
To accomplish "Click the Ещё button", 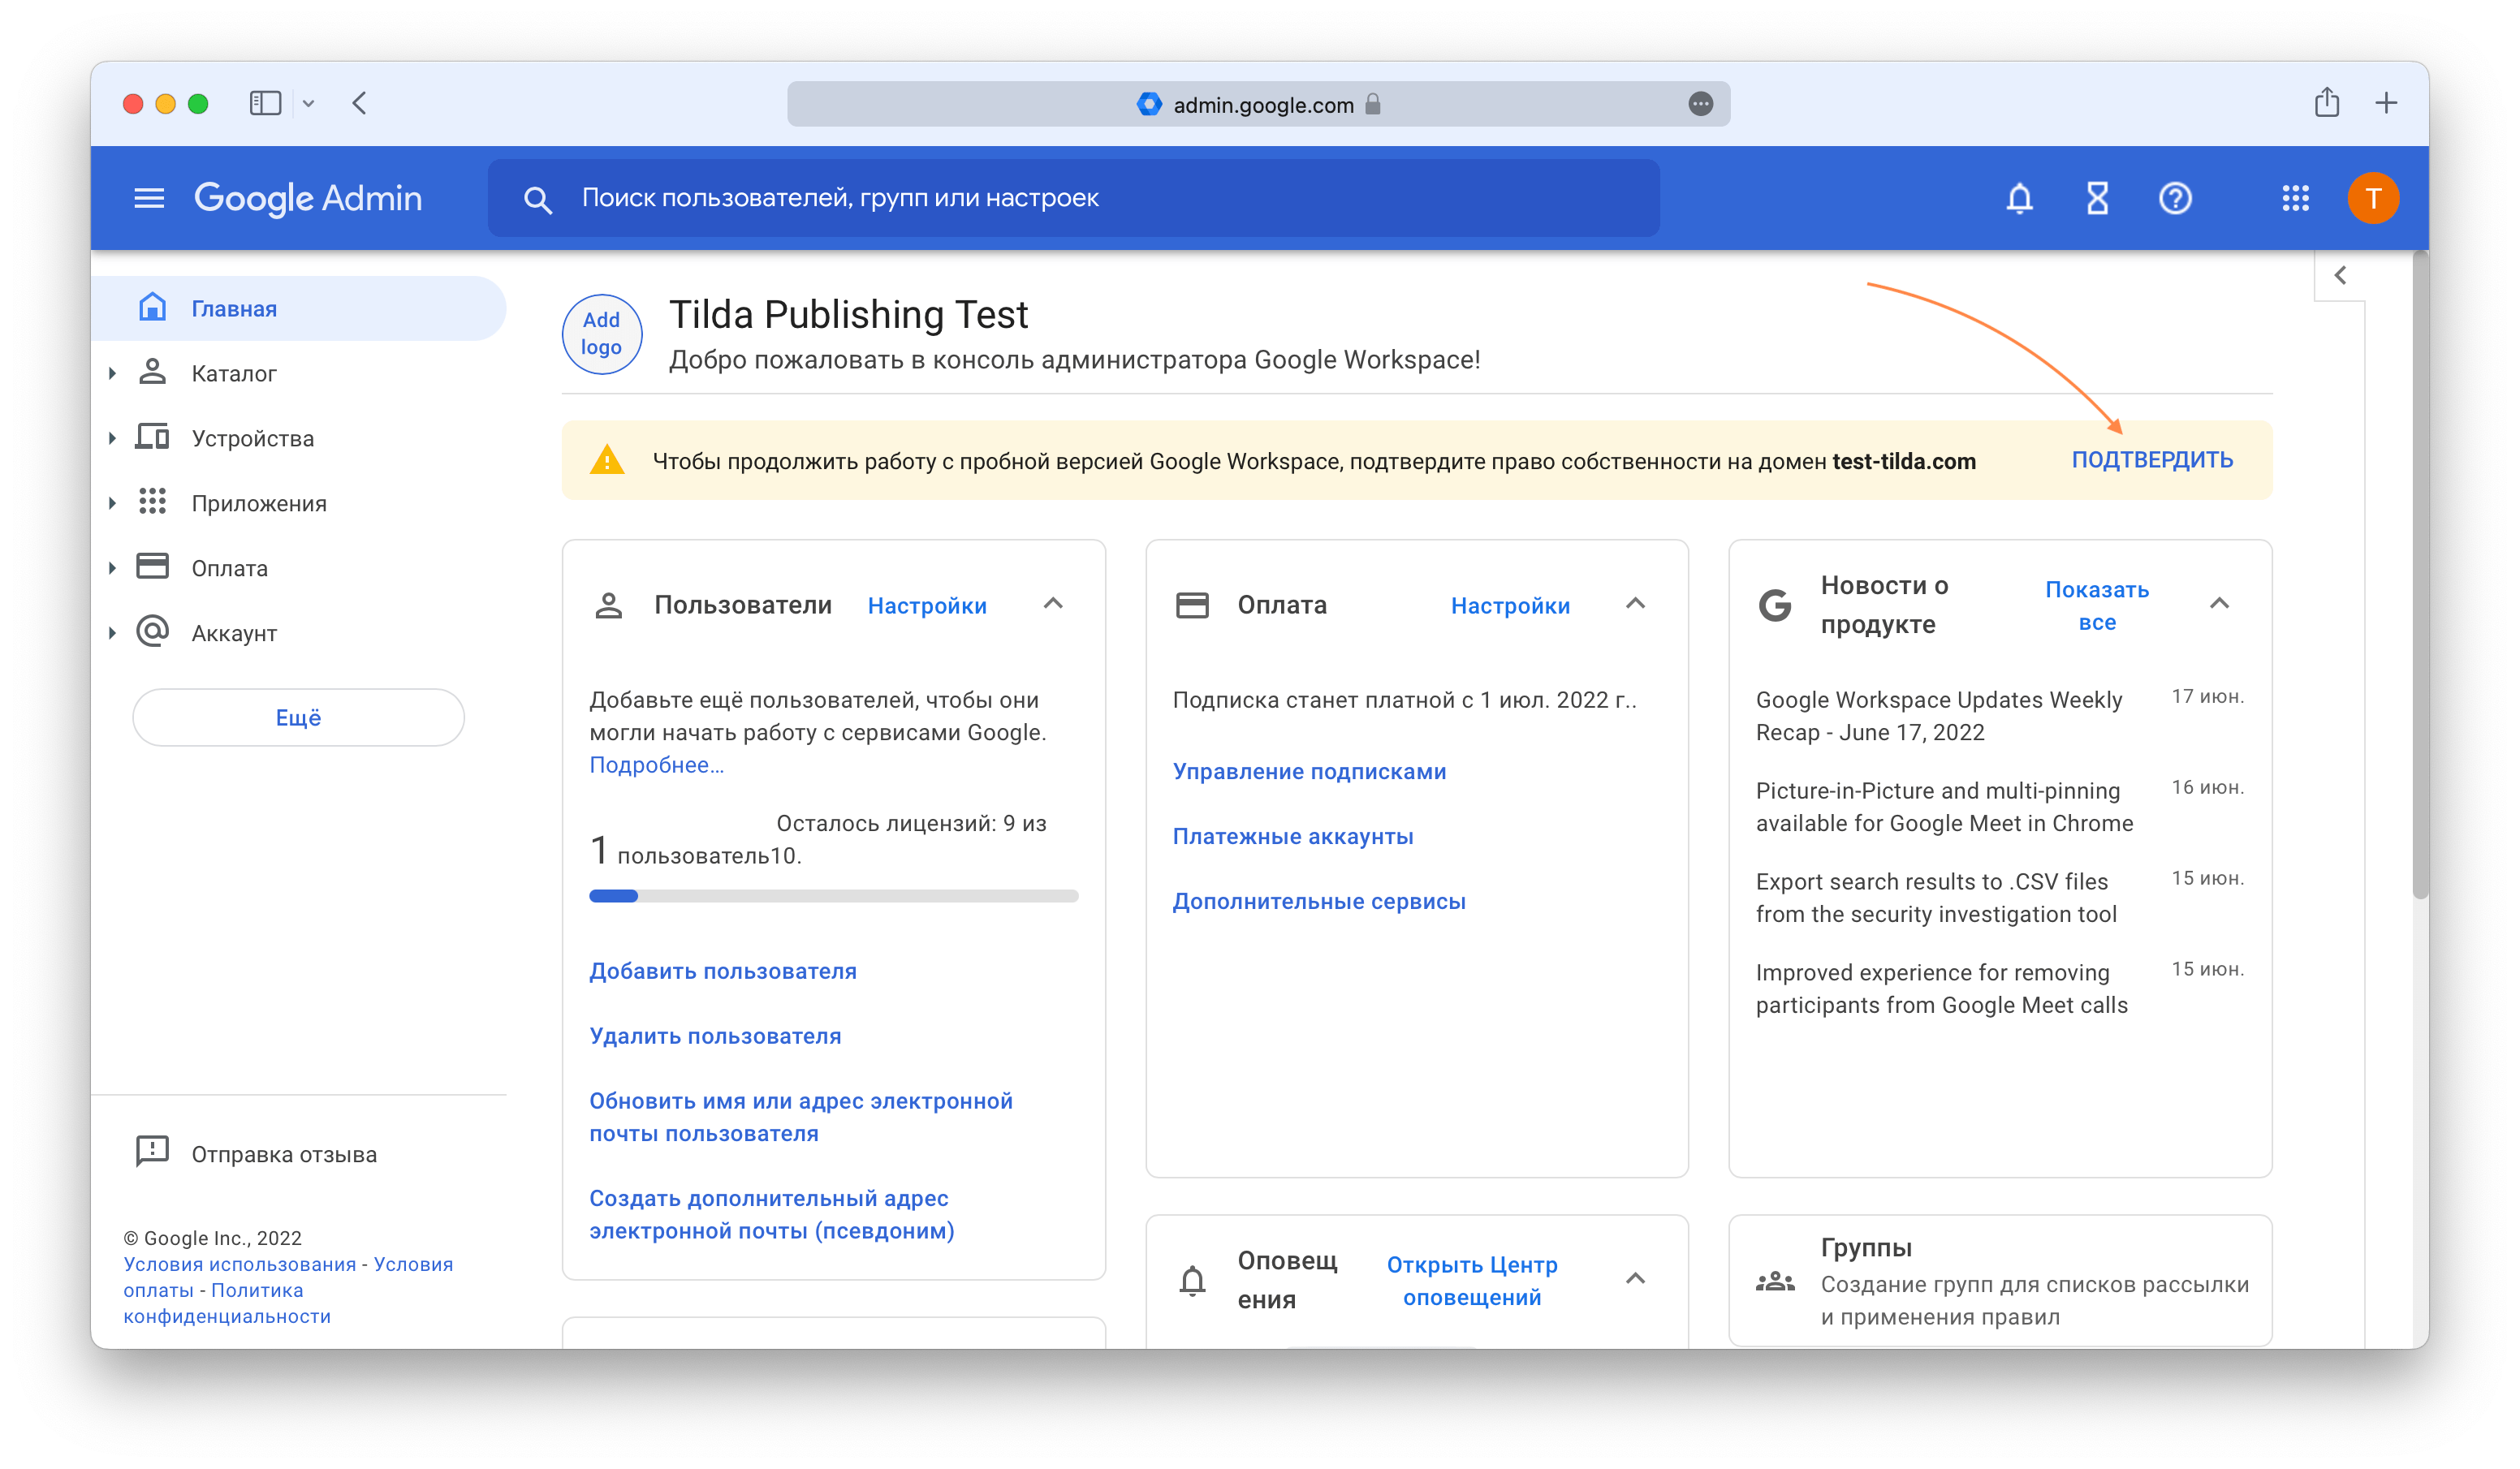I will [x=298, y=717].
